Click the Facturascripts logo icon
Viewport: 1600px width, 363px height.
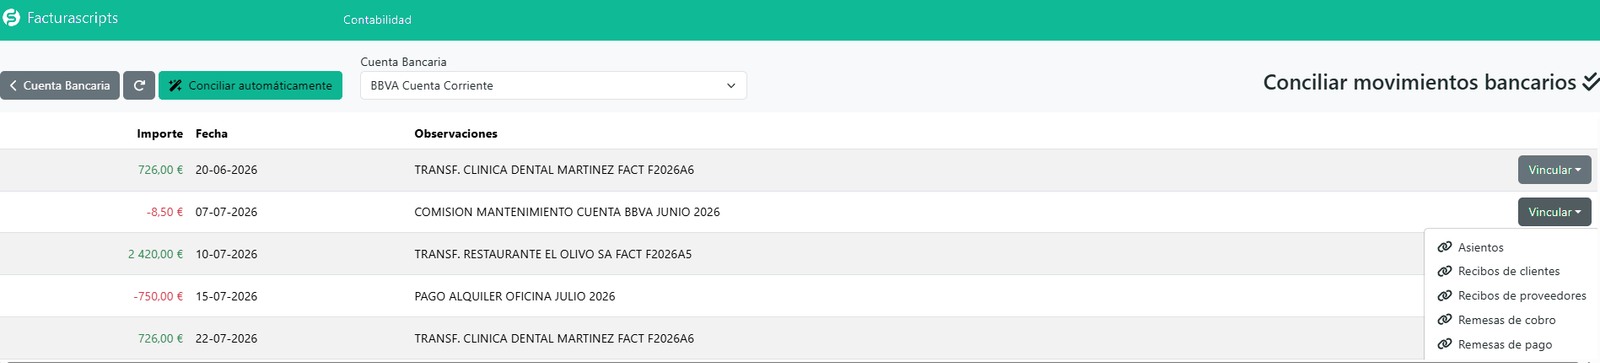(x=11, y=18)
